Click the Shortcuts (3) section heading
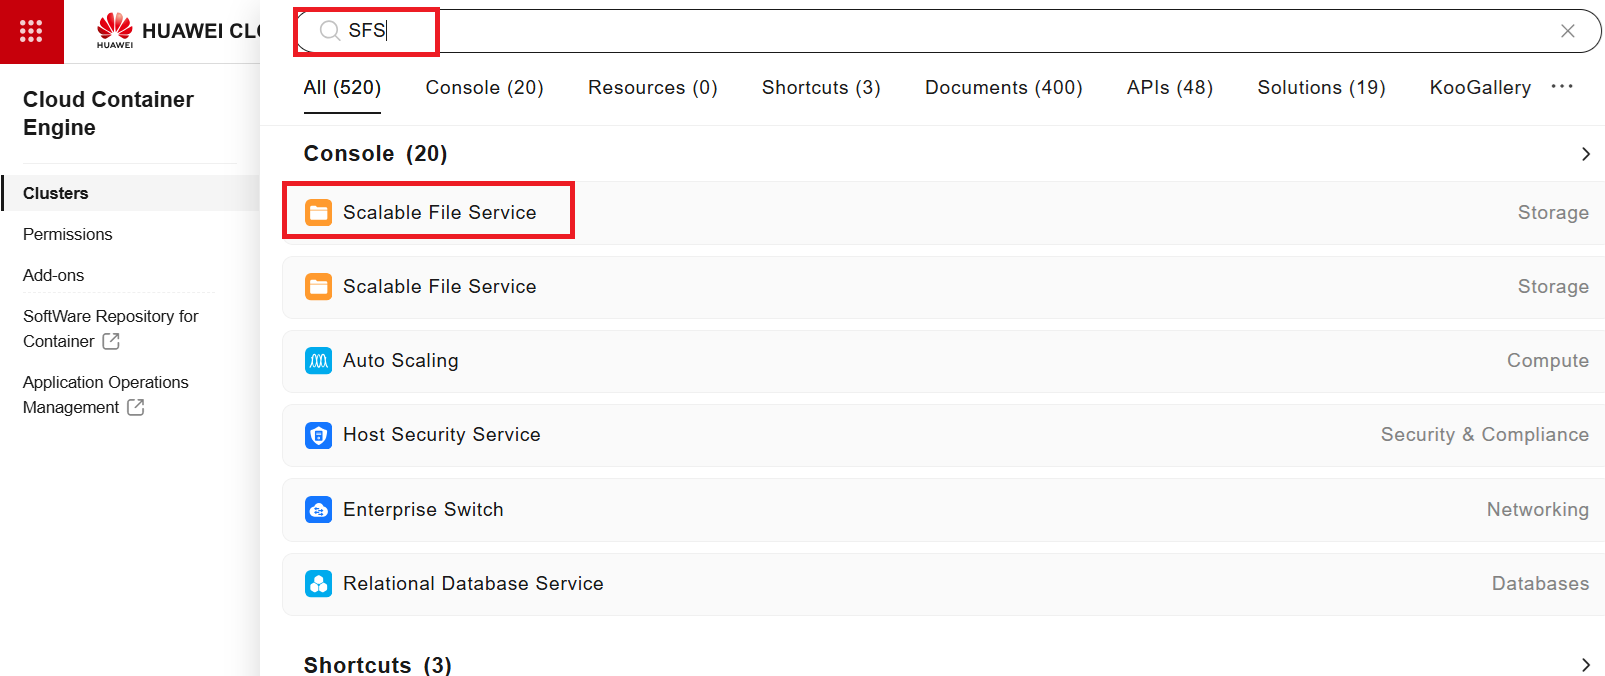The height and width of the screenshot is (676, 1605). [x=378, y=665]
